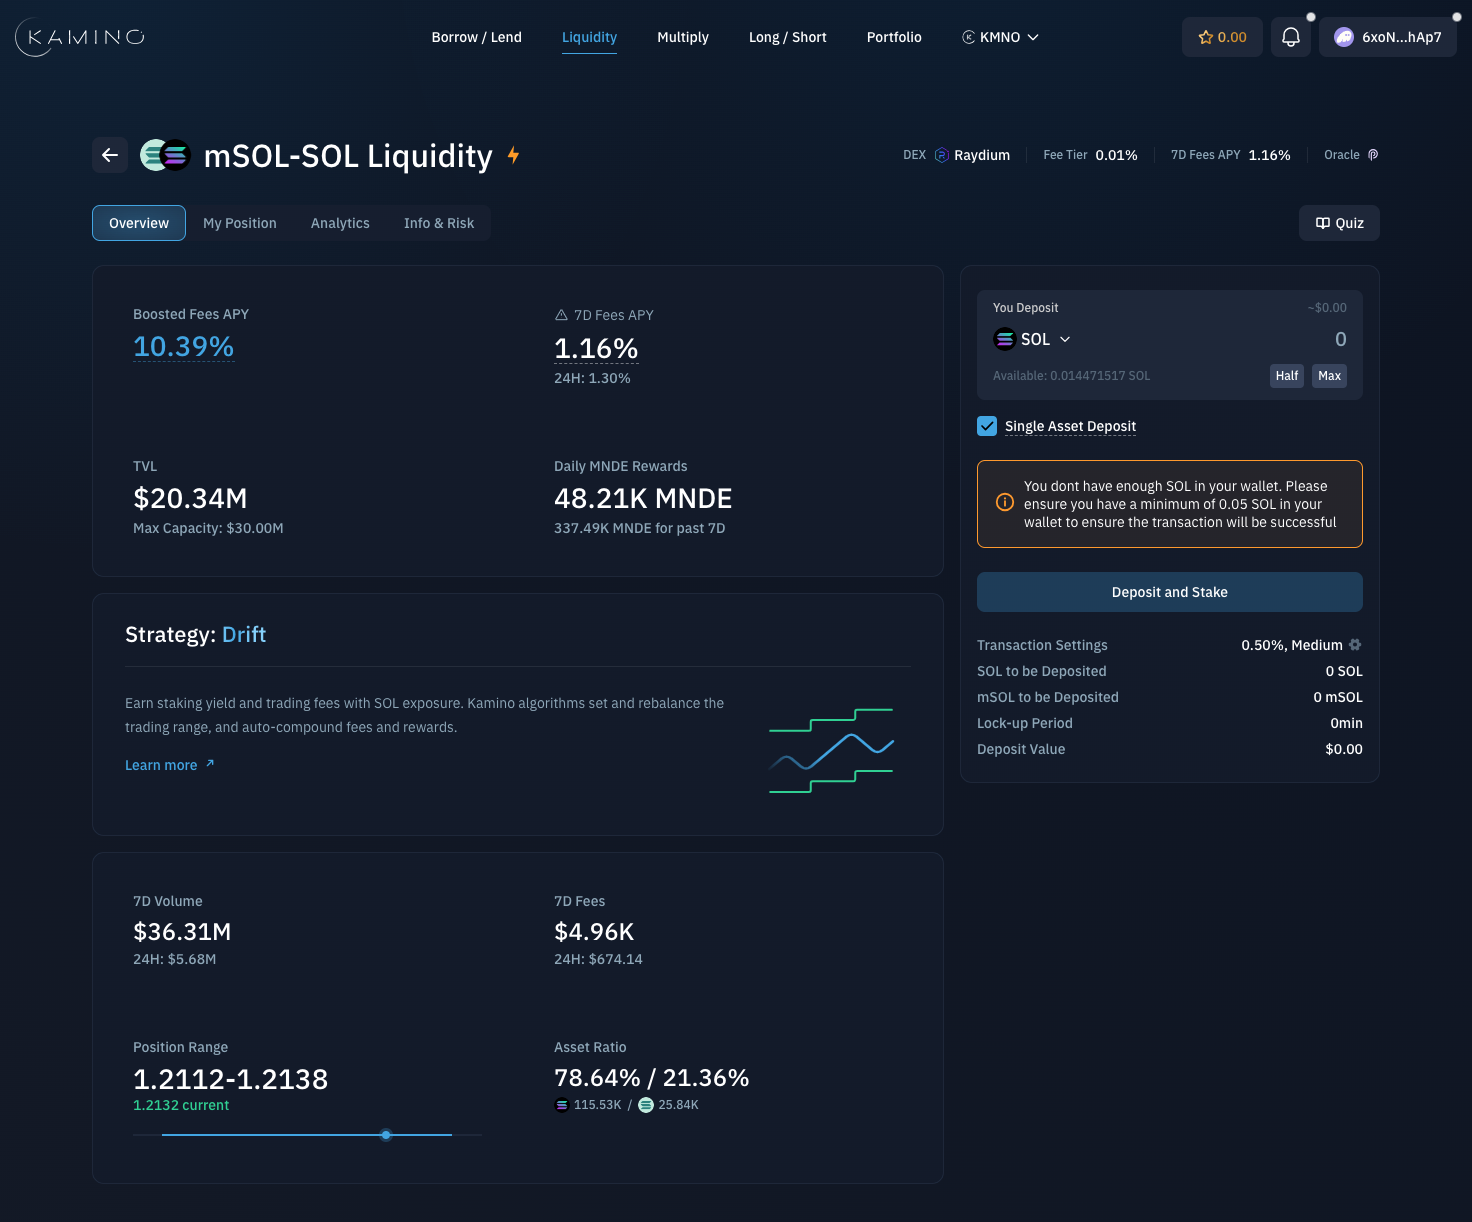Switch to My Position tab
This screenshot has height=1222, width=1472.
[240, 223]
